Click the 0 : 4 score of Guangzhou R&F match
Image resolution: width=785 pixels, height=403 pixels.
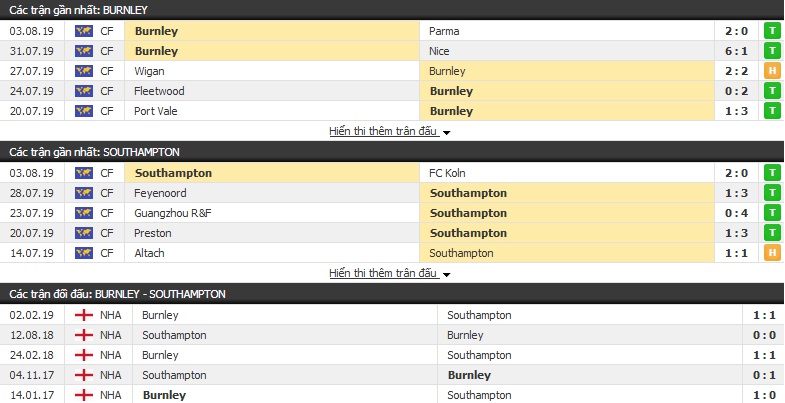click(736, 213)
